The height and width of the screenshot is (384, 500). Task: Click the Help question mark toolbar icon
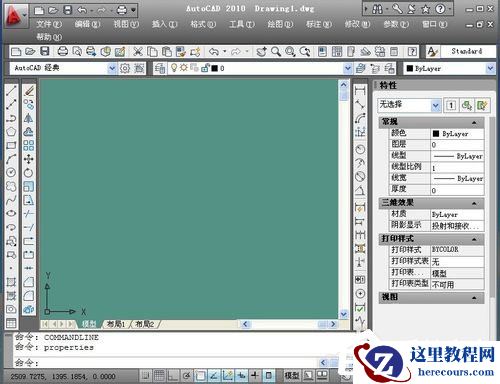coord(412,51)
